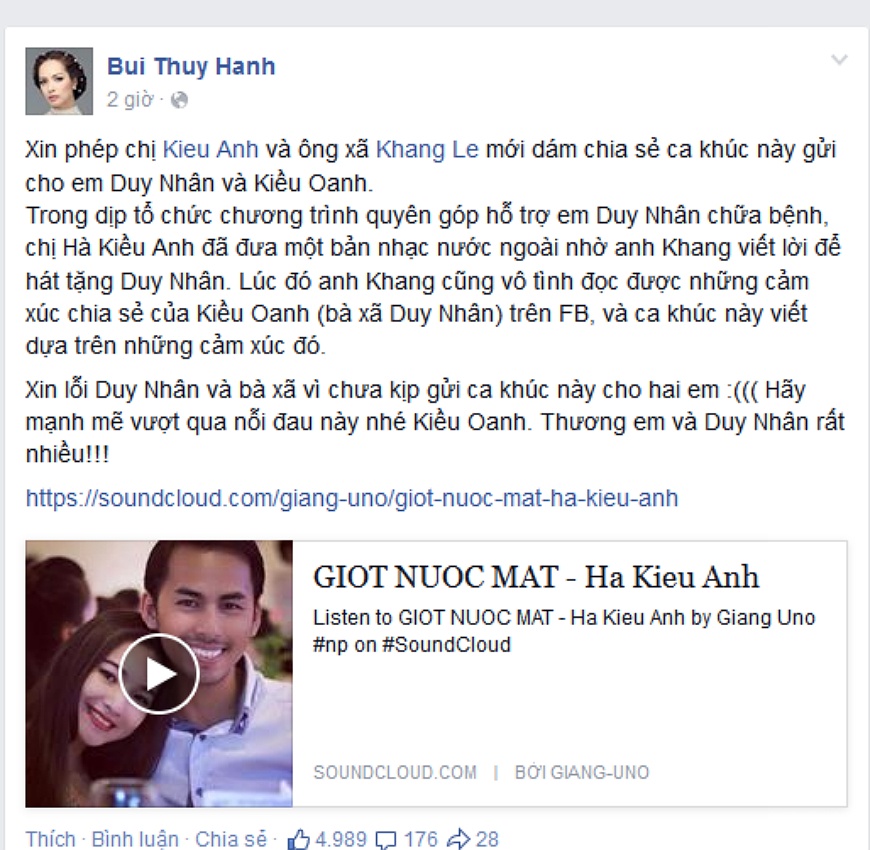The image size is (870, 850).
Task: Open the 2 giờ post timestamp
Action: click(130, 100)
